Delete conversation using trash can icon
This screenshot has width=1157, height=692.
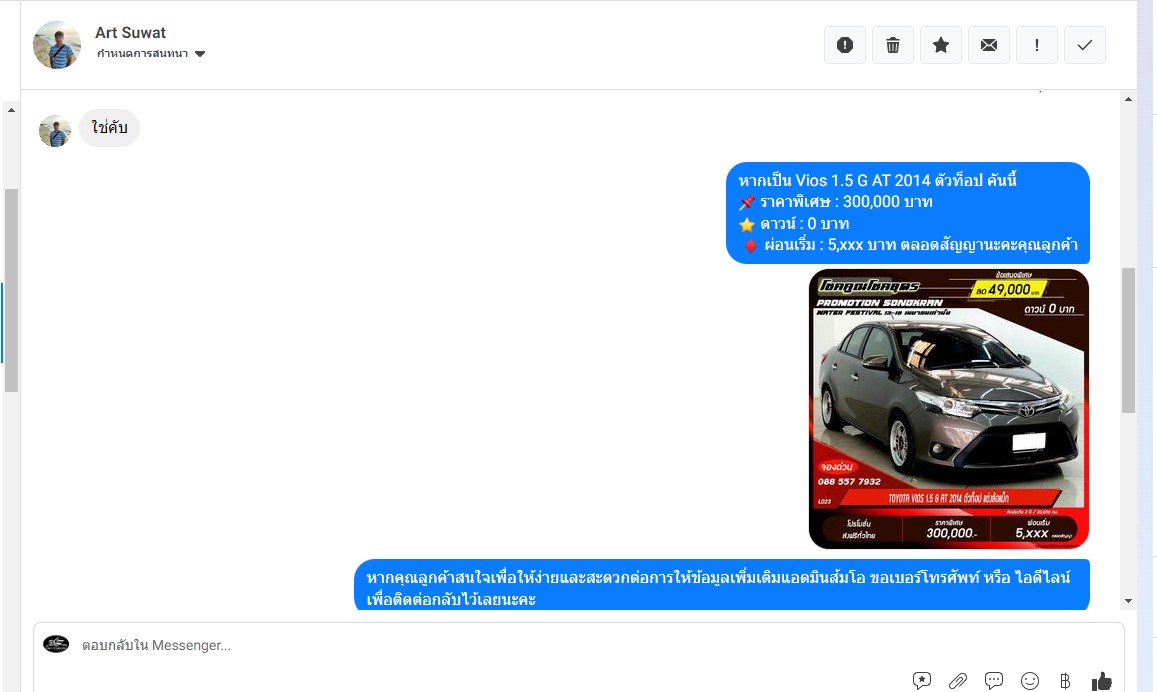click(893, 45)
